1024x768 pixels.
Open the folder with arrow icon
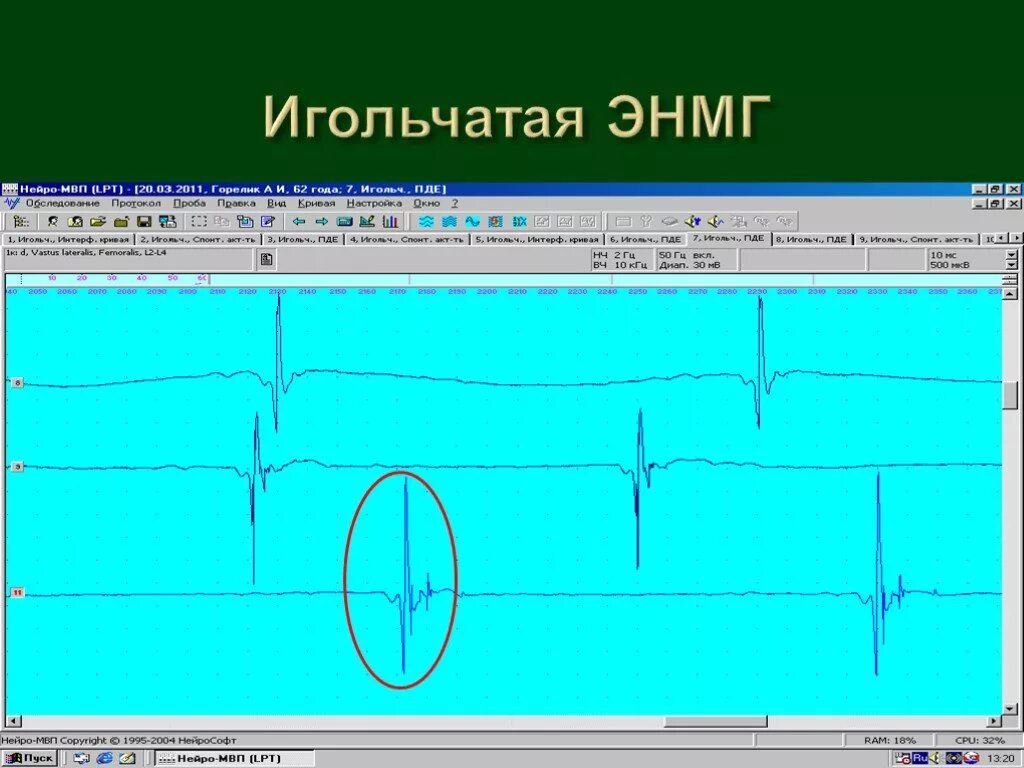coord(98,221)
